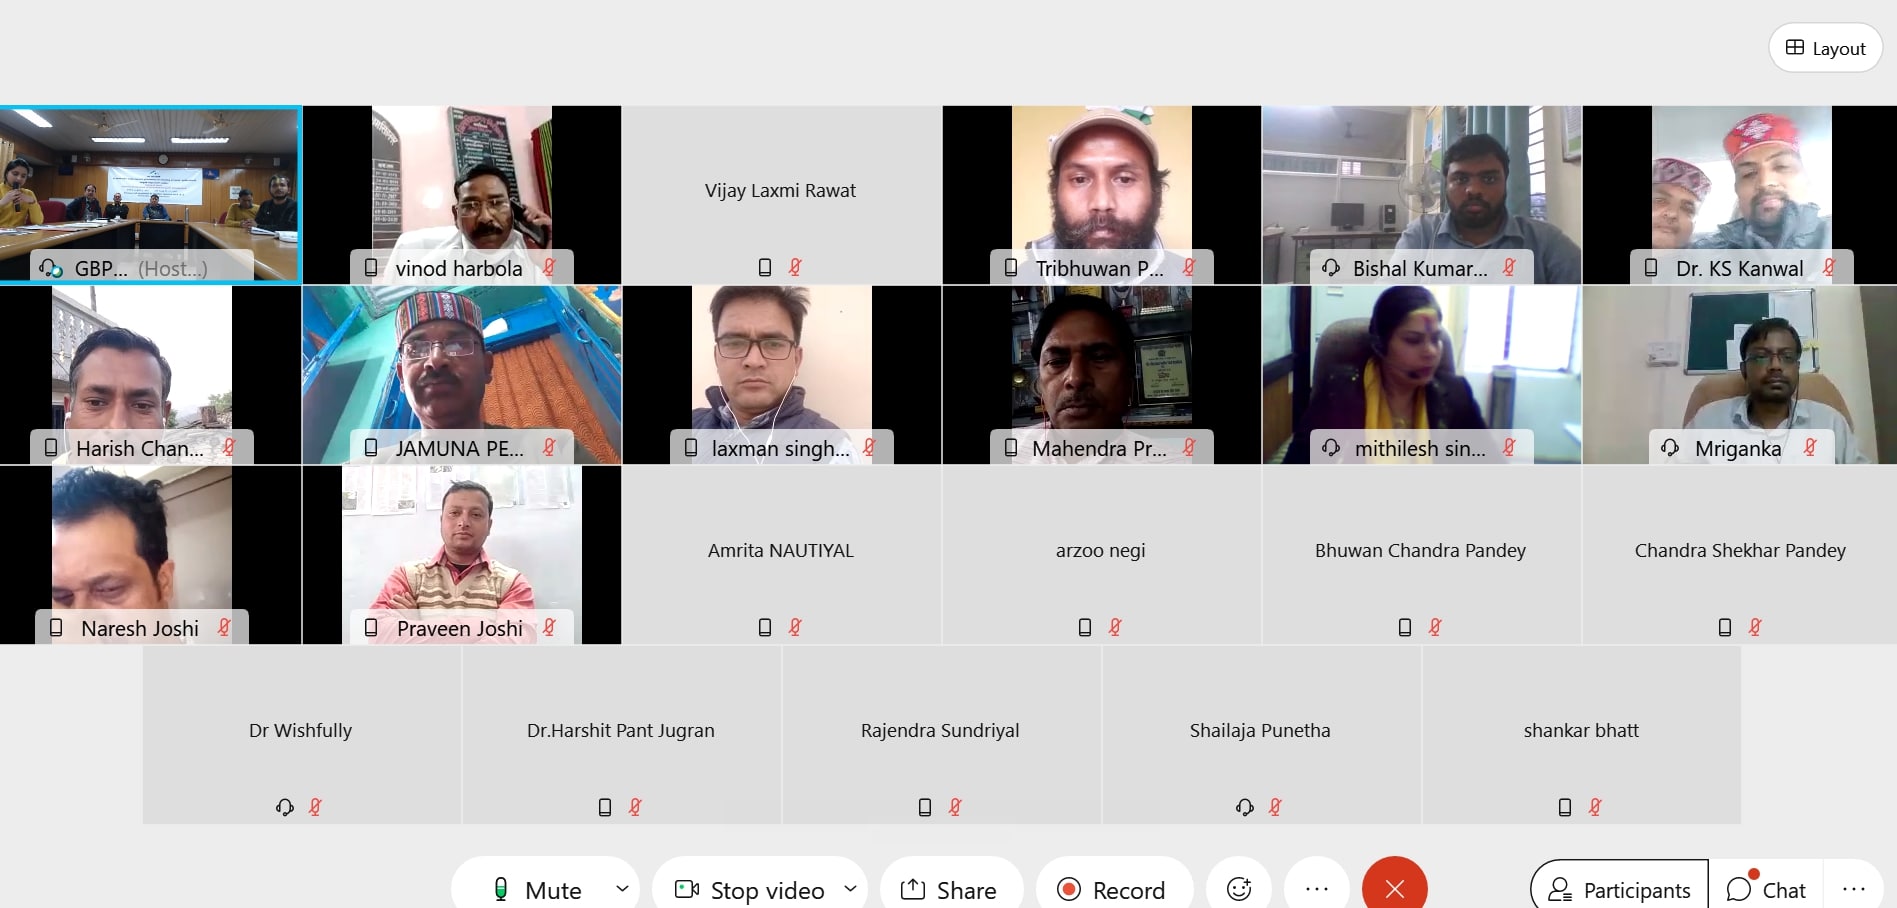The width and height of the screenshot is (1897, 908).
Task: Stop your video camera
Action: tap(750, 889)
